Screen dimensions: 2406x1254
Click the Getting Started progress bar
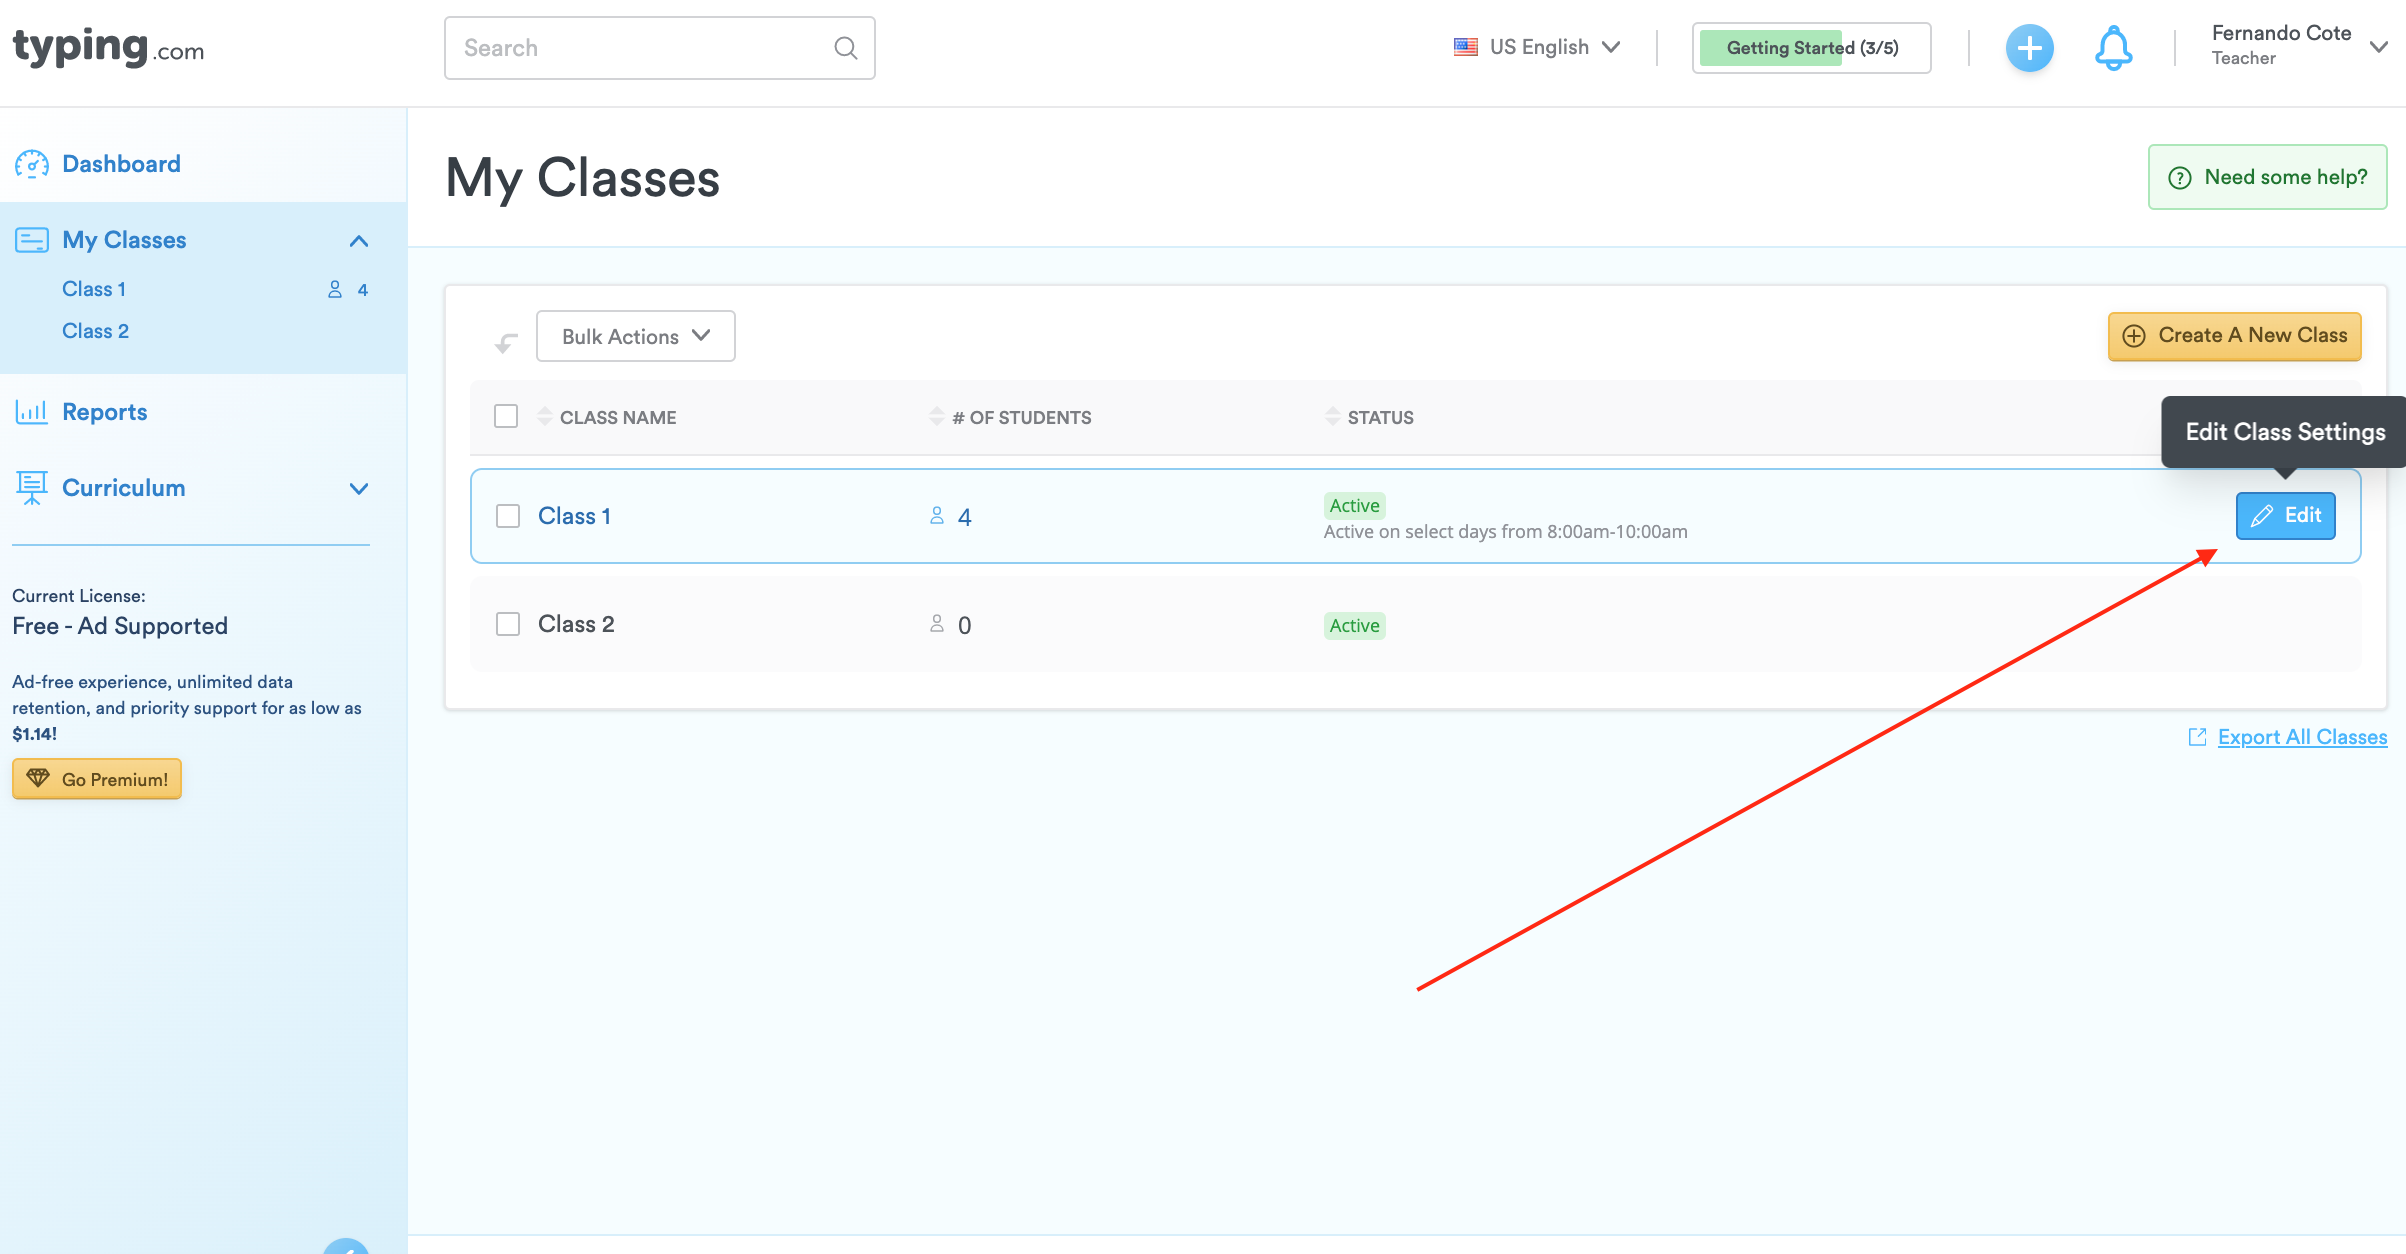(x=1811, y=48)
